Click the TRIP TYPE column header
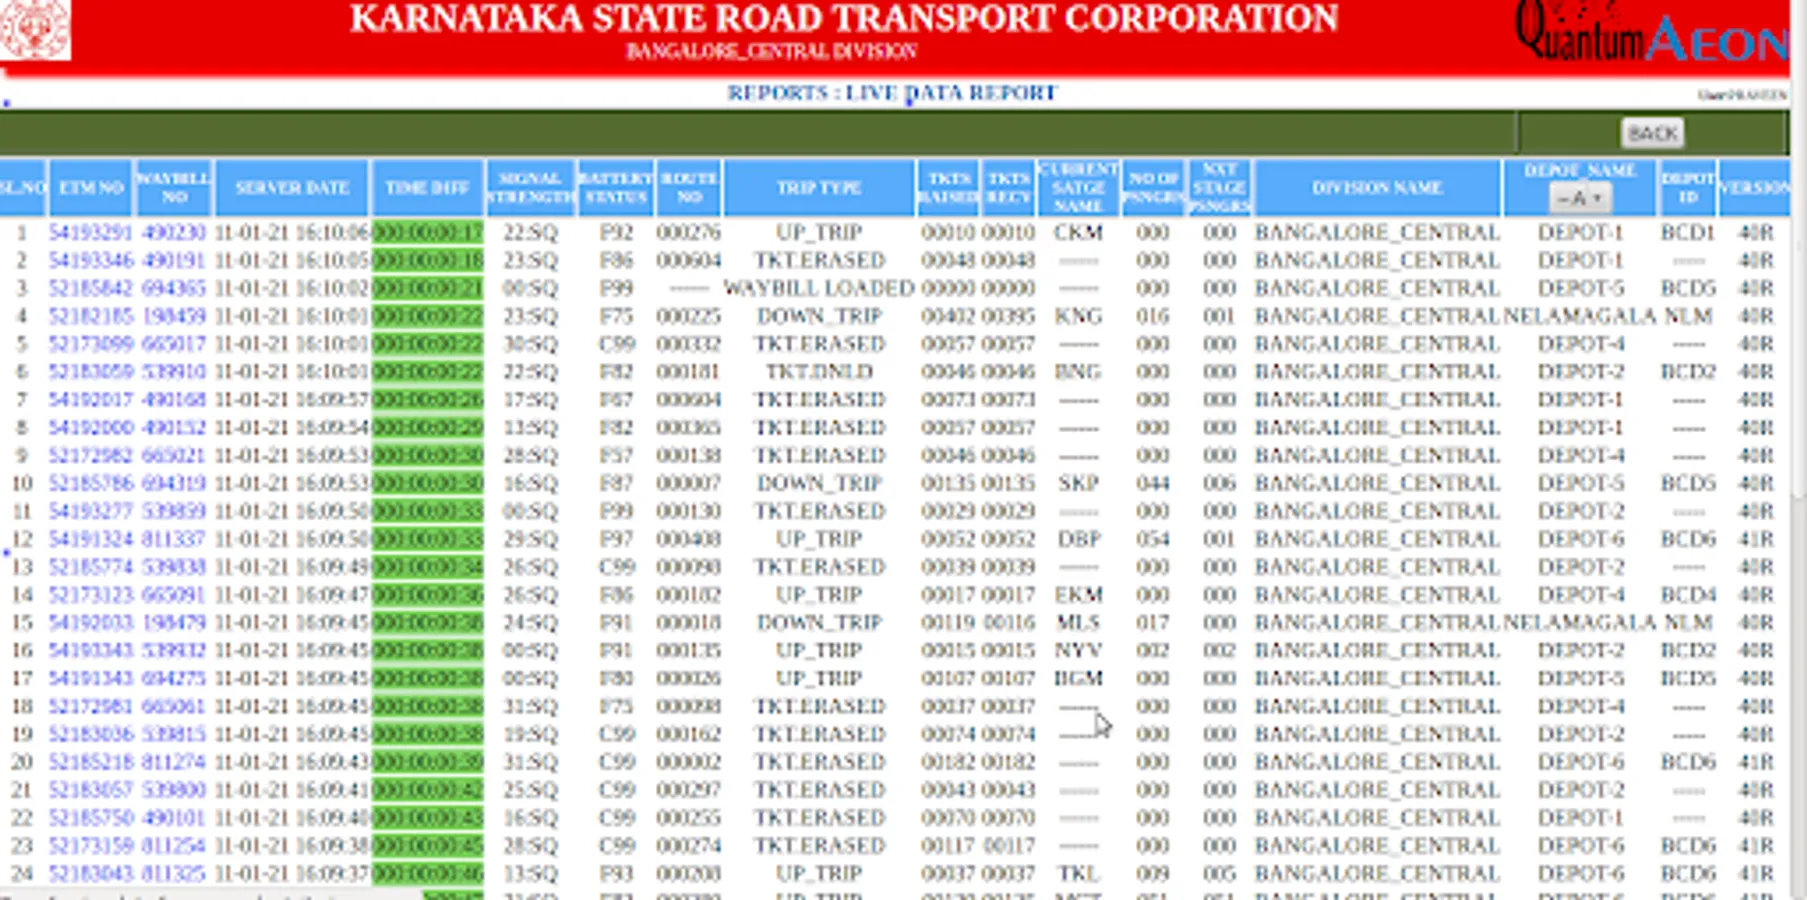The height and width of the screenshot is (900, 1807). pyautogui.click(x=819, y=188)
